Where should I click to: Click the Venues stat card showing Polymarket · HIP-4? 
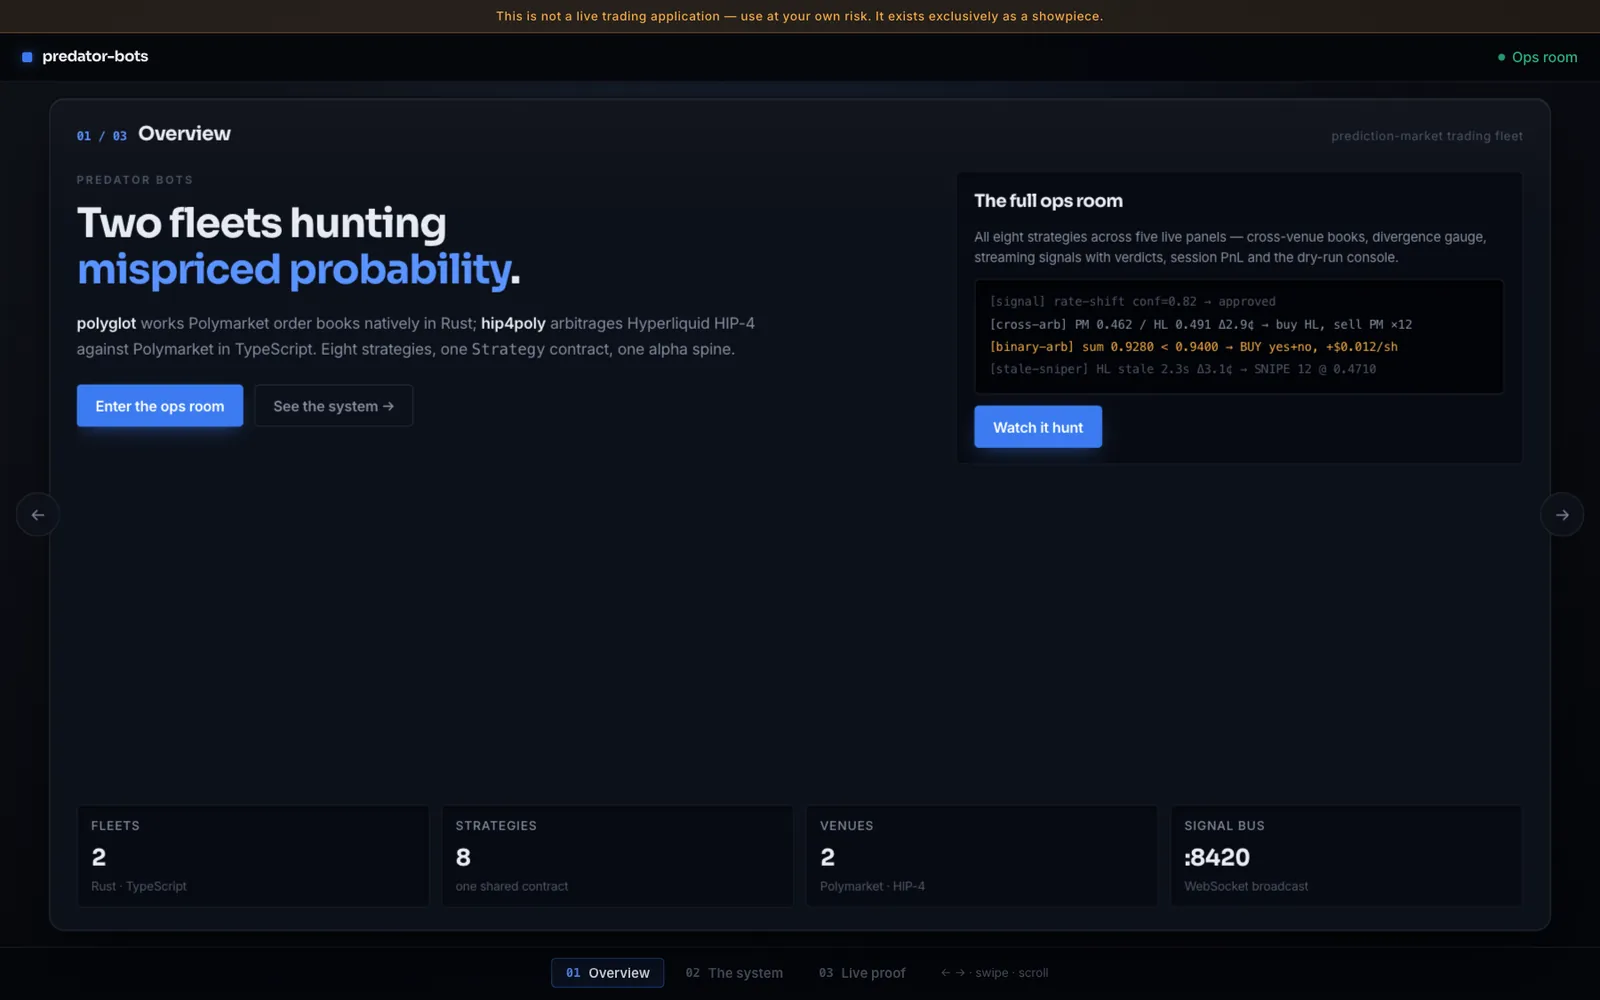pos(982,856)
